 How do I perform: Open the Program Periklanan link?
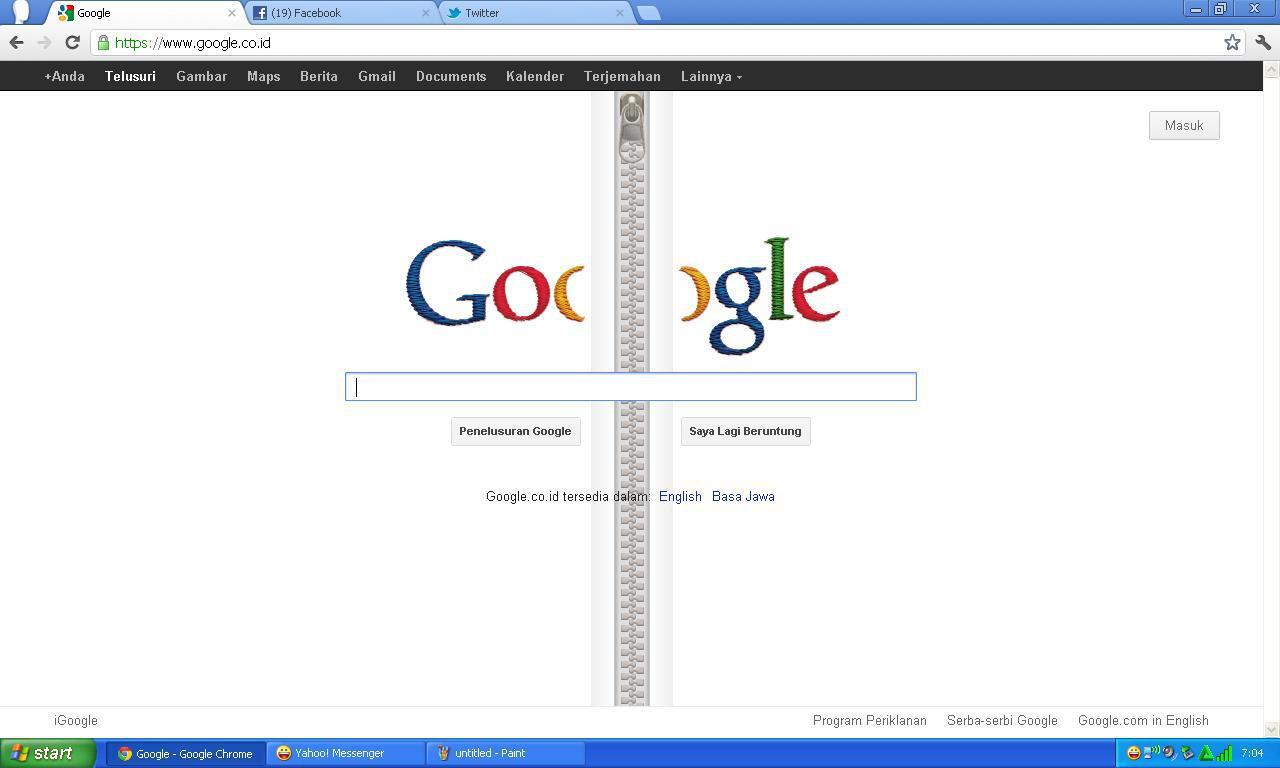(870, 720)
